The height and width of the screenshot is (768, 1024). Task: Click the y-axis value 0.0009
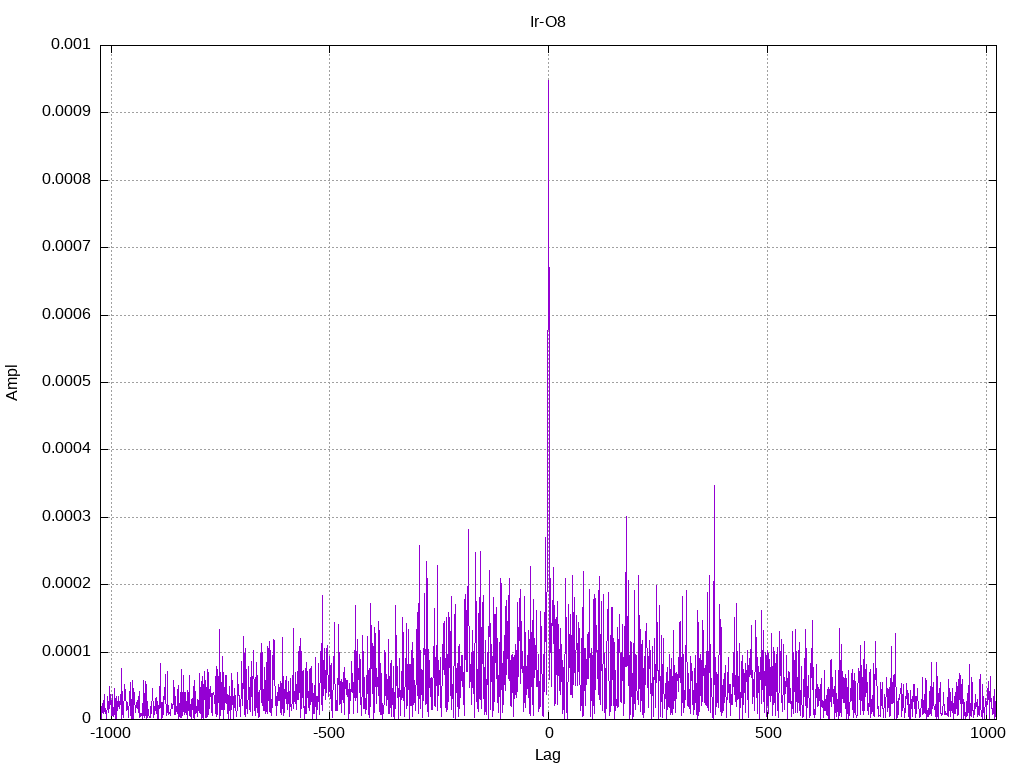tap(66, 111)
